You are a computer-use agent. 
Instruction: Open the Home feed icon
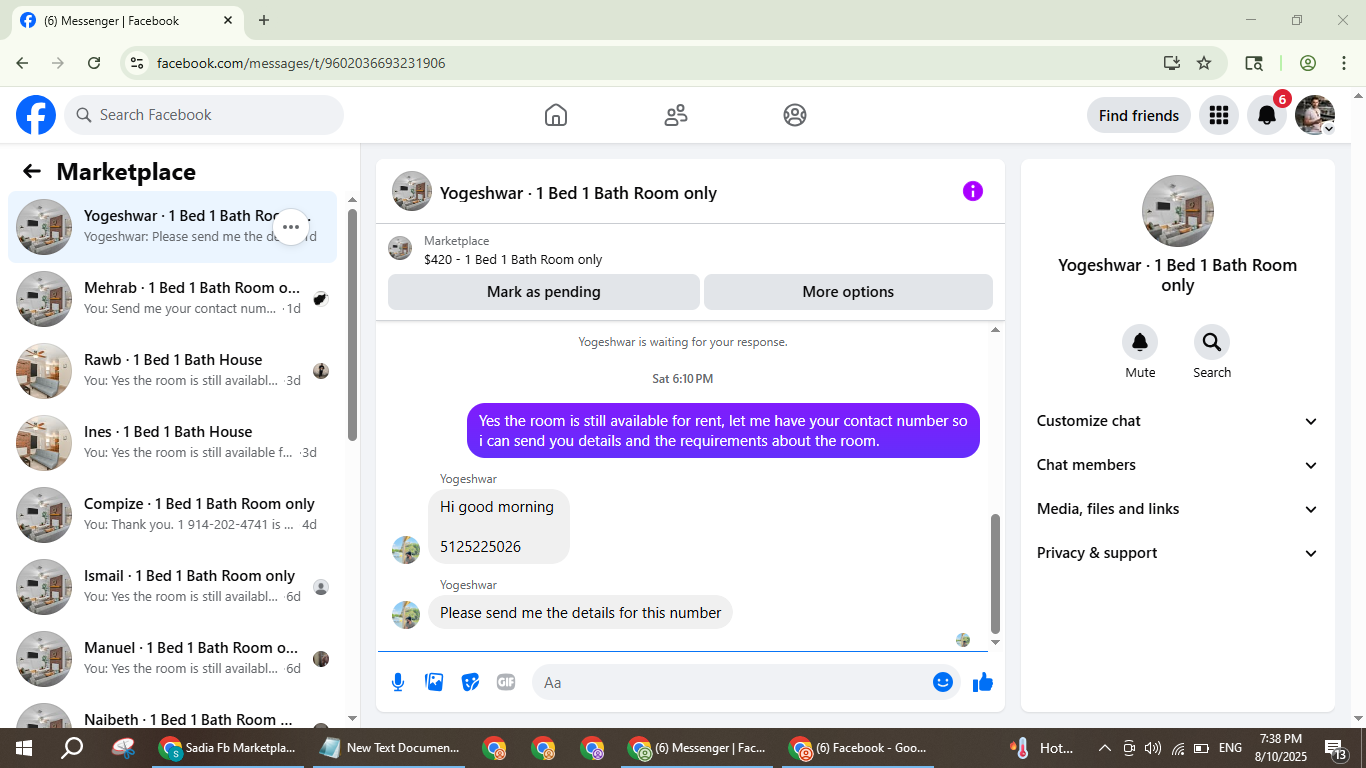(556, 115)
